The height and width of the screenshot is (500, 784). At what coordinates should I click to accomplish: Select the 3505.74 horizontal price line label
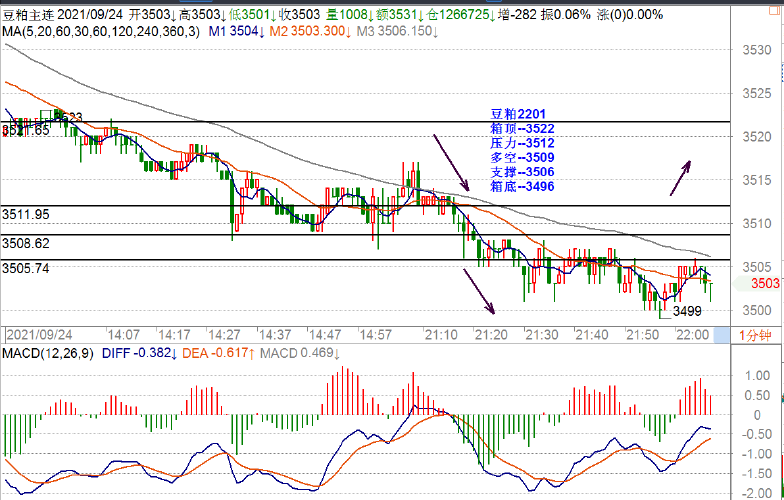(25, 268)
